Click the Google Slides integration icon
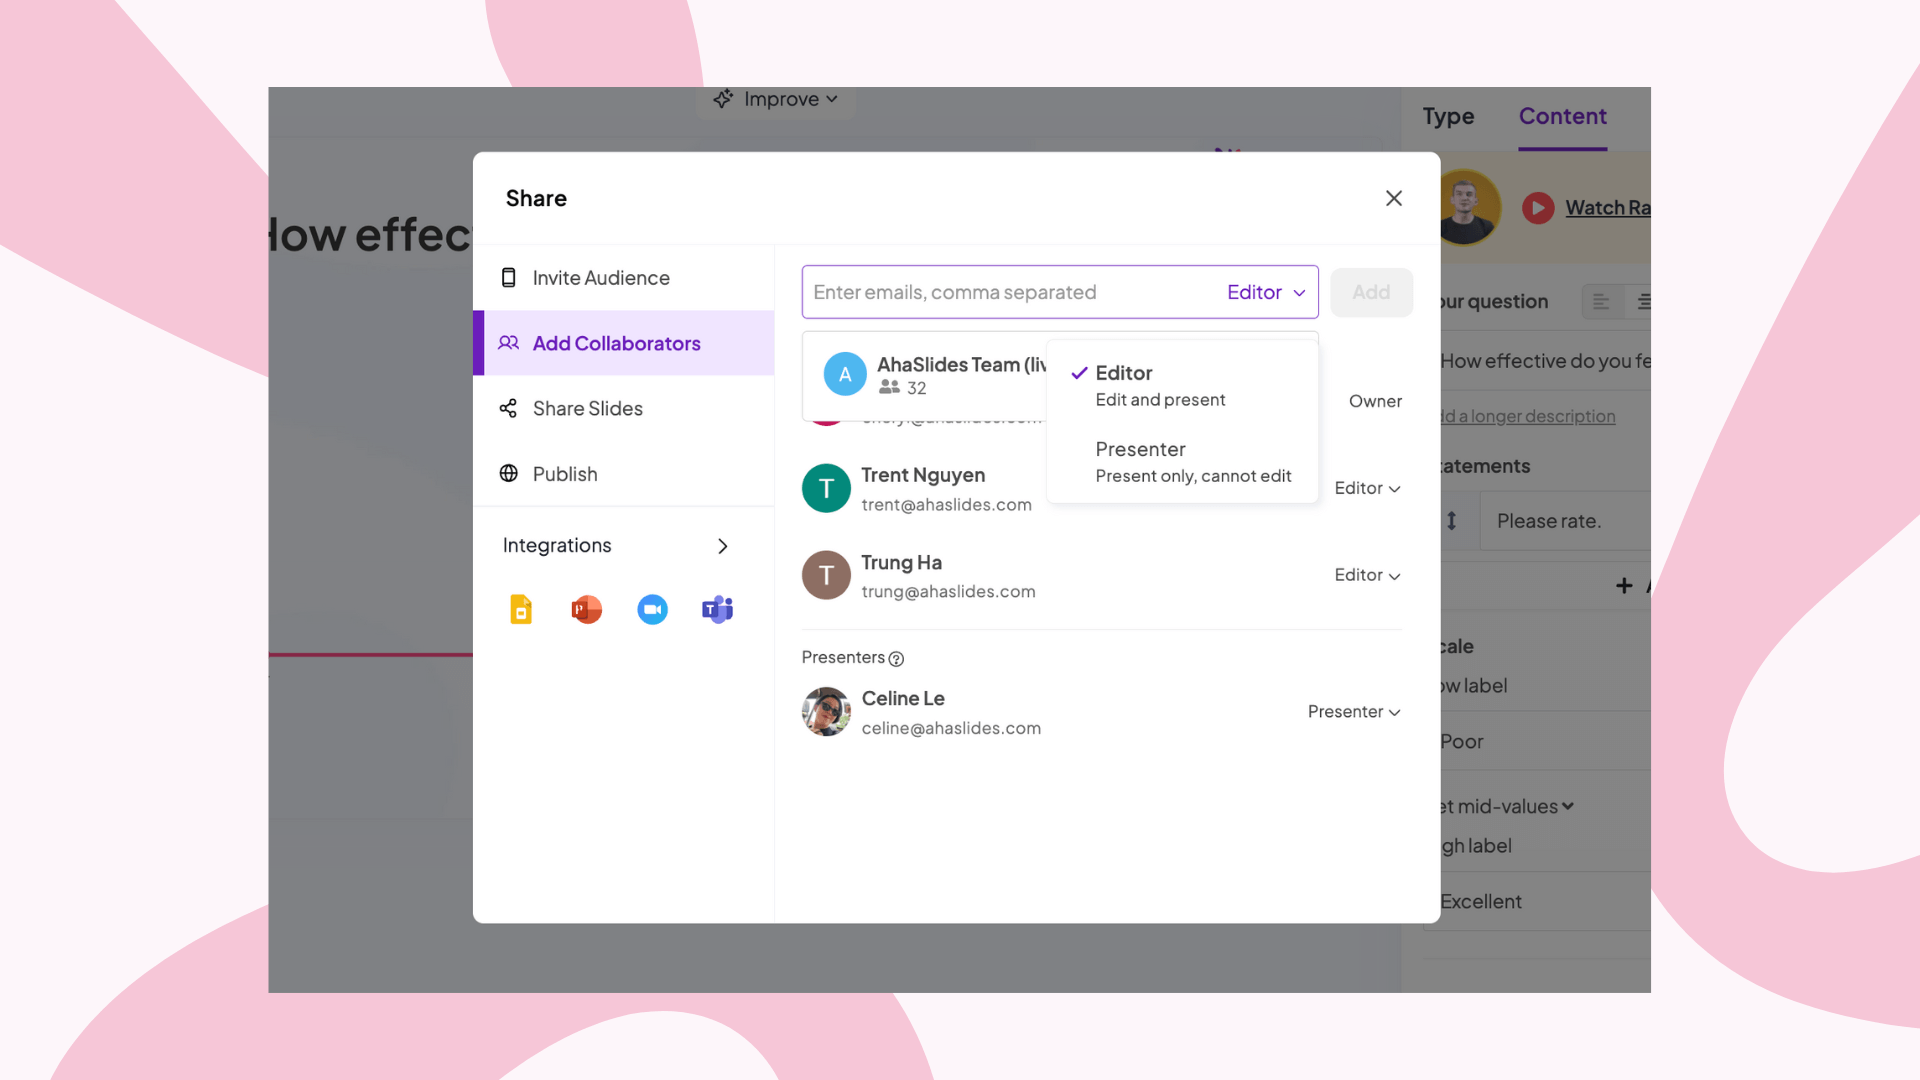Viewport: 1920px width, 1080px height. [521, 609]
